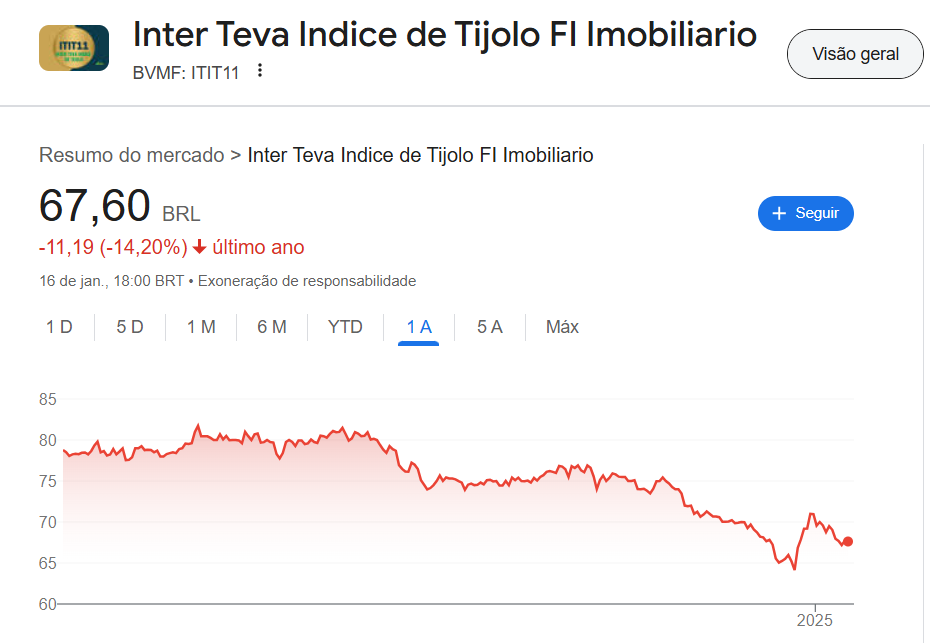930x643 pixels.
Task: Click the 67,60 BRL price value
Action: coord(95,206)
